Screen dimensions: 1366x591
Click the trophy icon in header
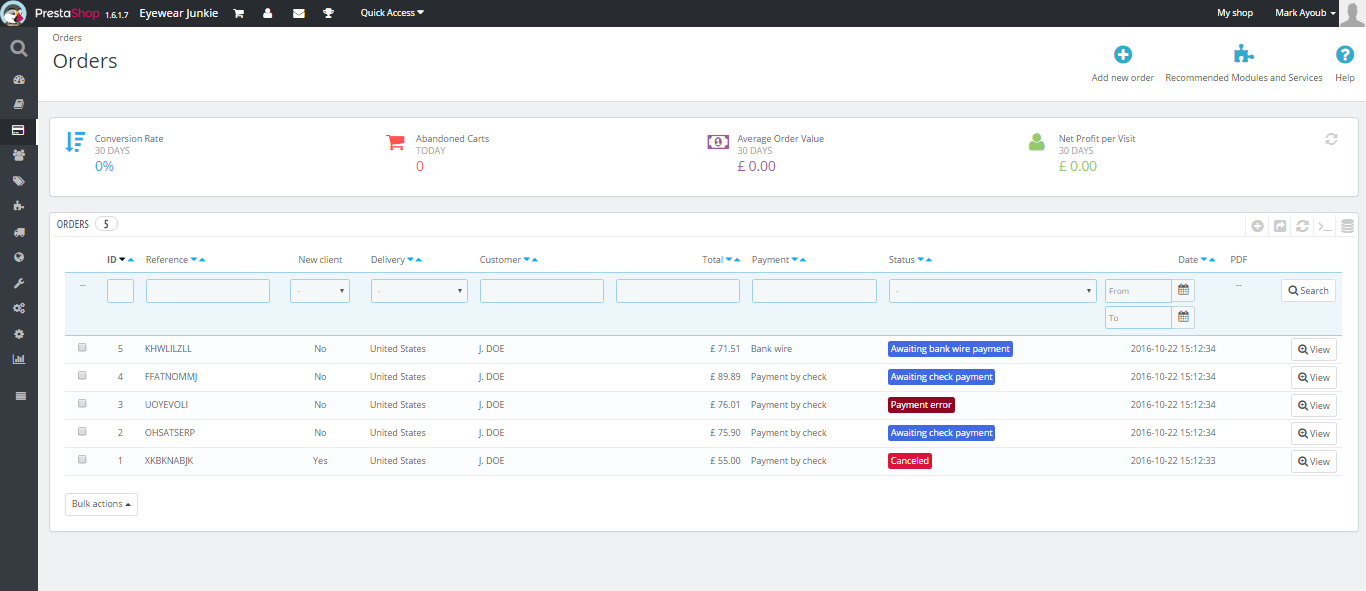[x=328, y=13]
